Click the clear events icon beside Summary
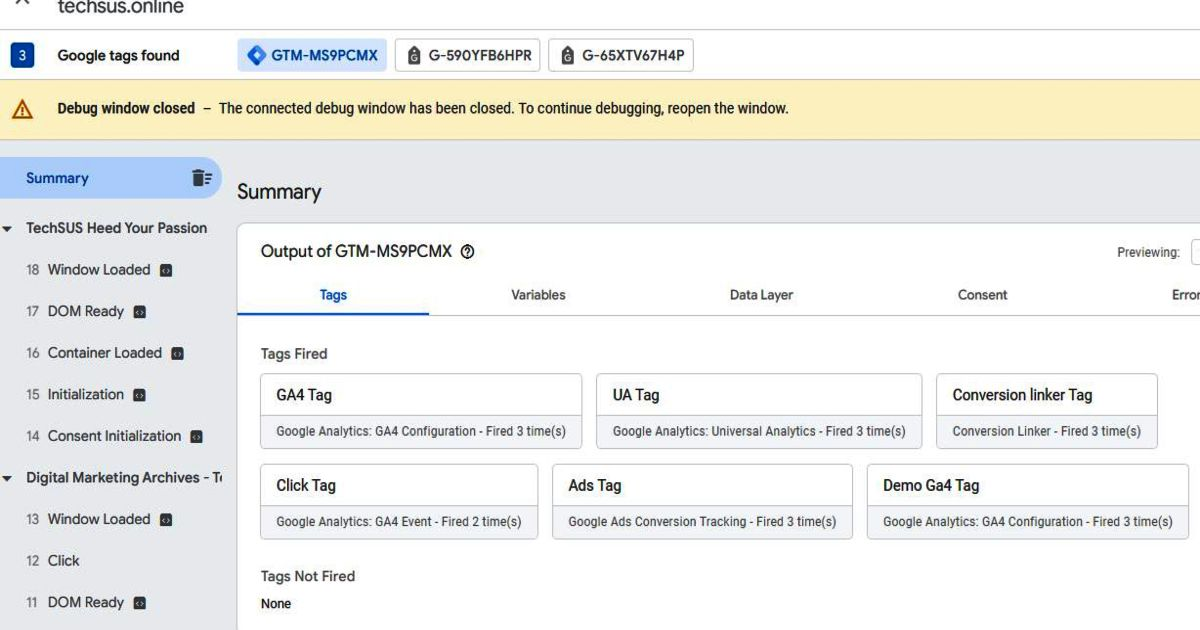This screenshot has width=1200, height=630. pos(202,178)
